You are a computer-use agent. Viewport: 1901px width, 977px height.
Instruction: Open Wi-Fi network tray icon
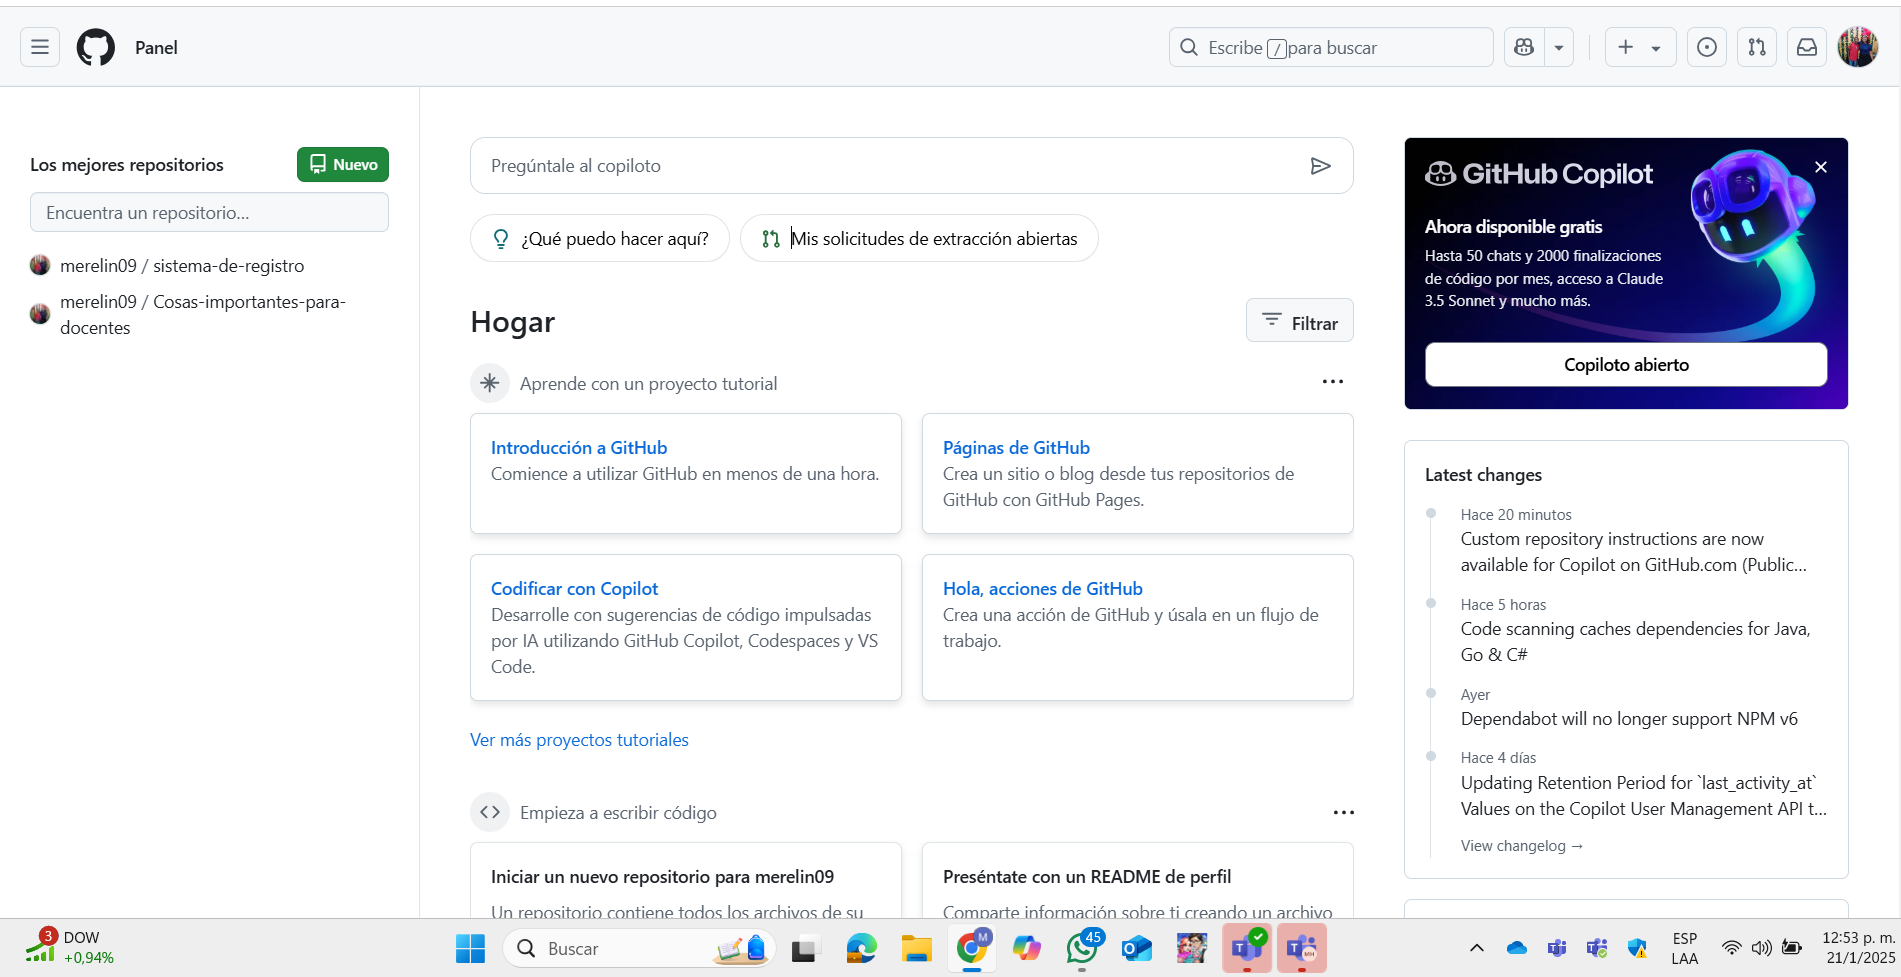point(1731,947)
